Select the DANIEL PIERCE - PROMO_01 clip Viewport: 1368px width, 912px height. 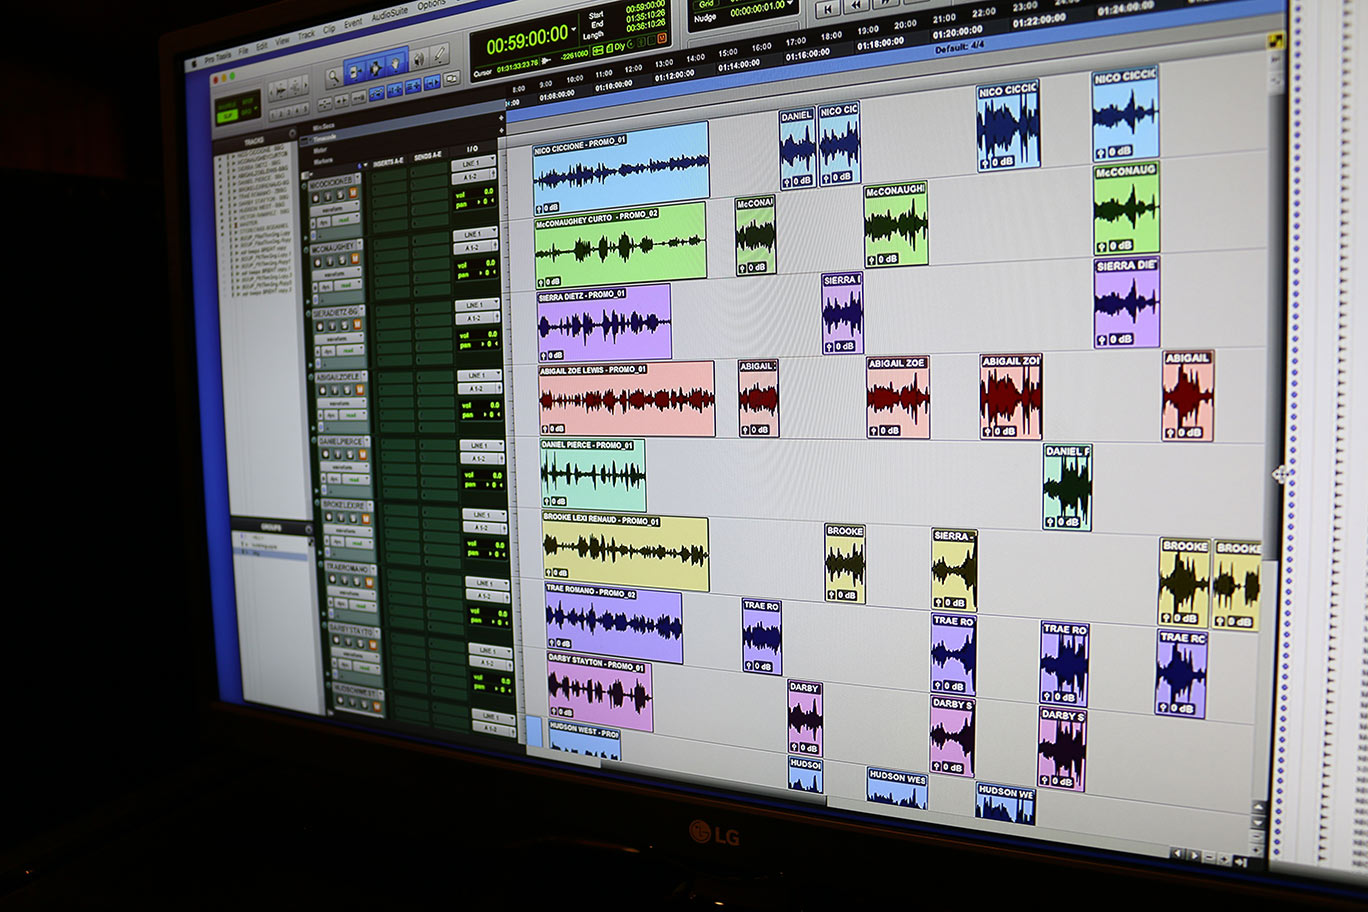click(592, 474)
